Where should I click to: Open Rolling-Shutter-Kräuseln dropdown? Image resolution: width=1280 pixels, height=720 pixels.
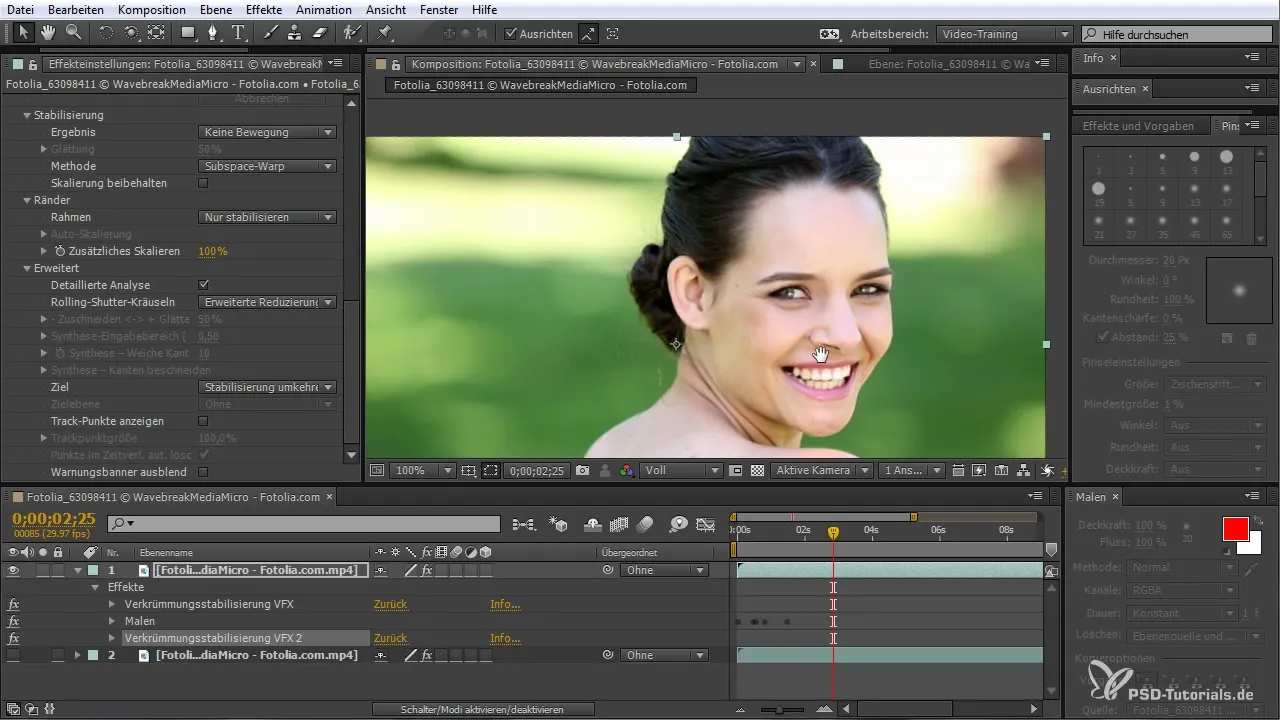267,302
